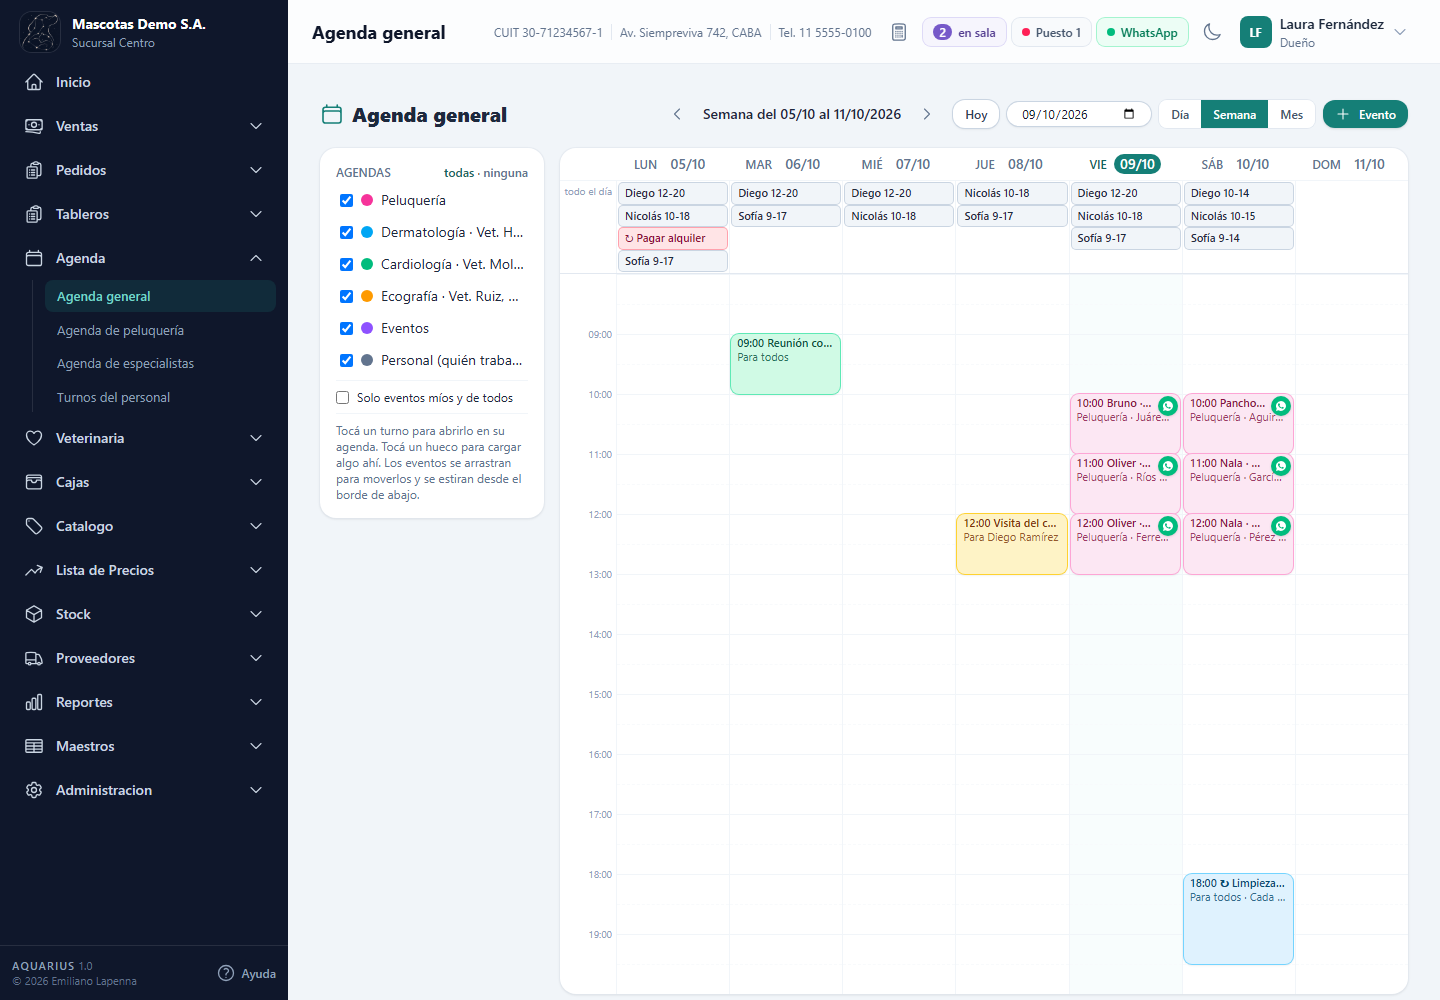
Task: Go to previous week with left arrow
Action: (x=677, y=114)
